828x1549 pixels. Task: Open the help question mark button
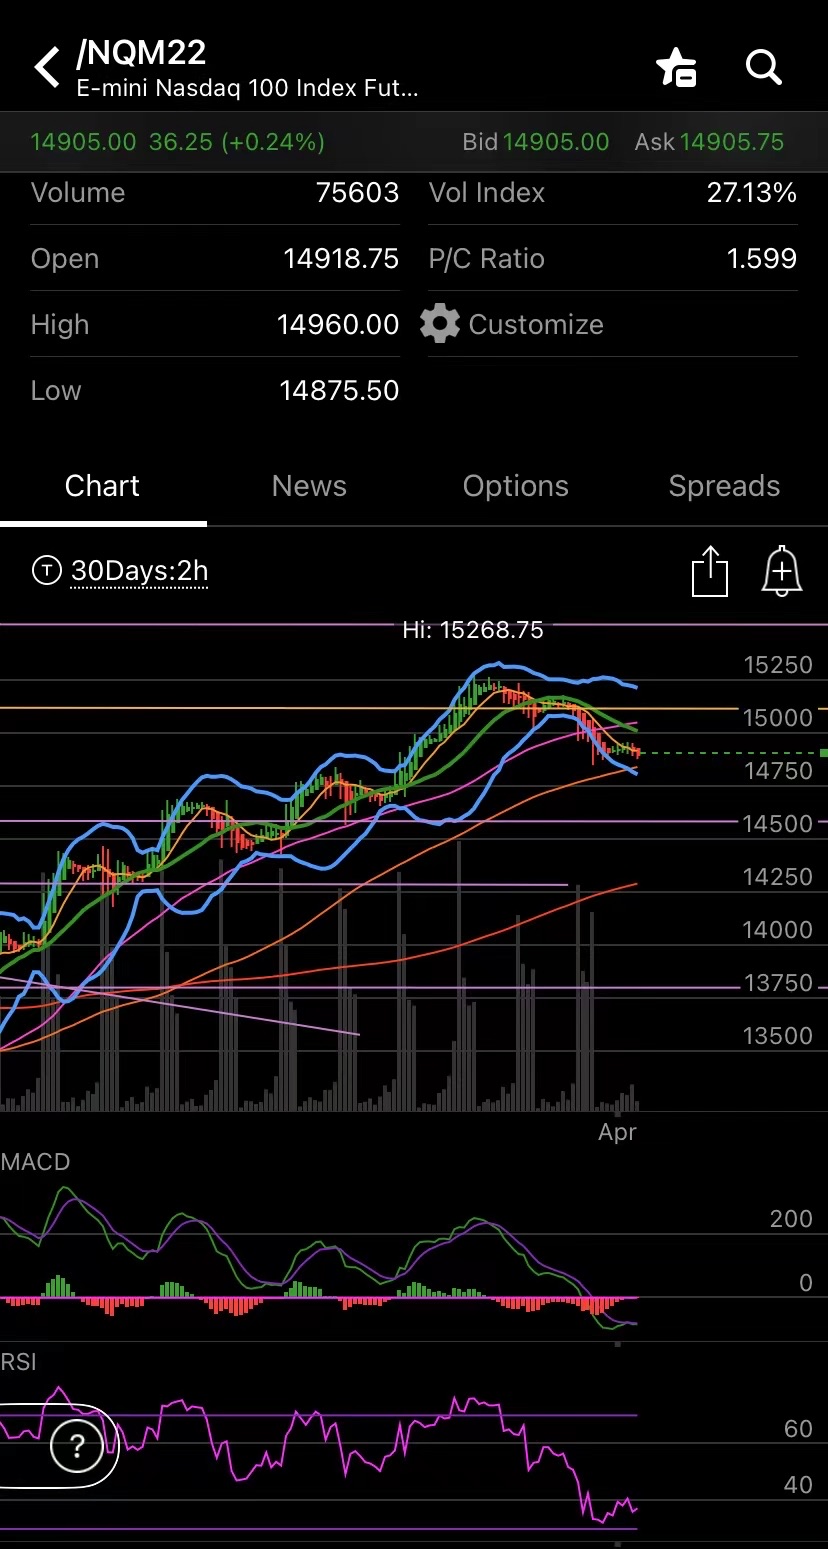pyautogui.click(x=76, y=1445)
